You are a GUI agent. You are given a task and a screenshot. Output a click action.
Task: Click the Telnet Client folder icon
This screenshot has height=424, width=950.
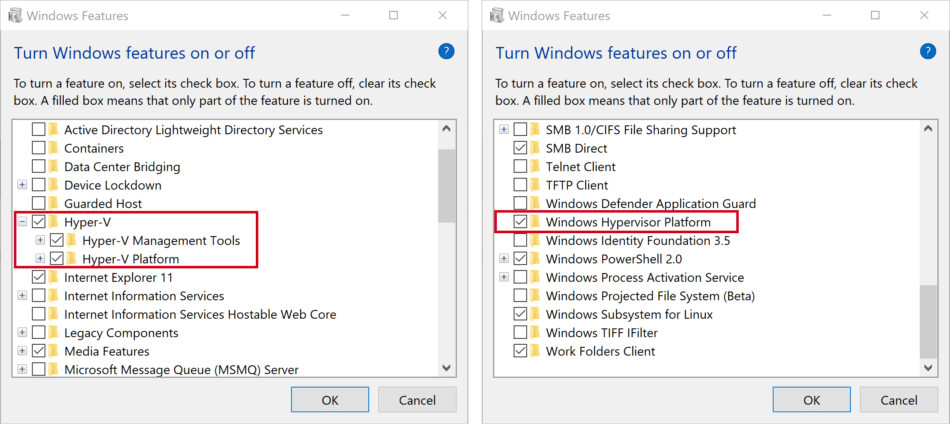(x=535, y=167)
